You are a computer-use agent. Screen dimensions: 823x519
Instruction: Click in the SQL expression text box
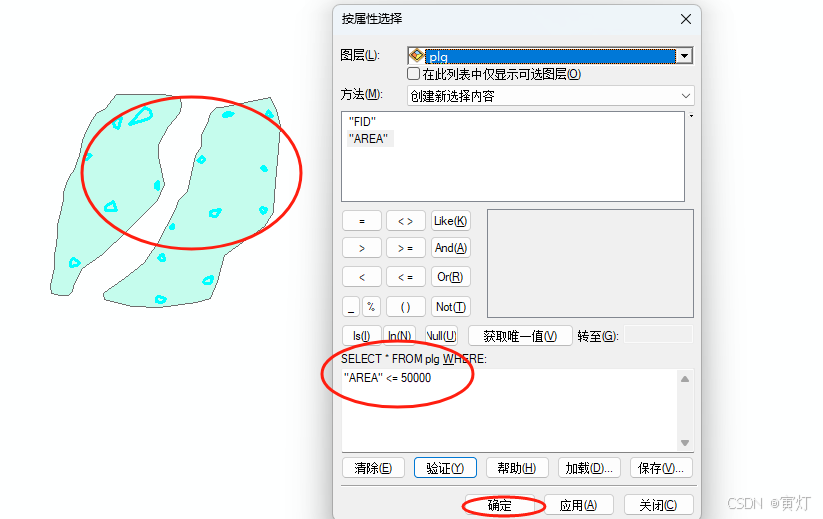tap(510, 410)
